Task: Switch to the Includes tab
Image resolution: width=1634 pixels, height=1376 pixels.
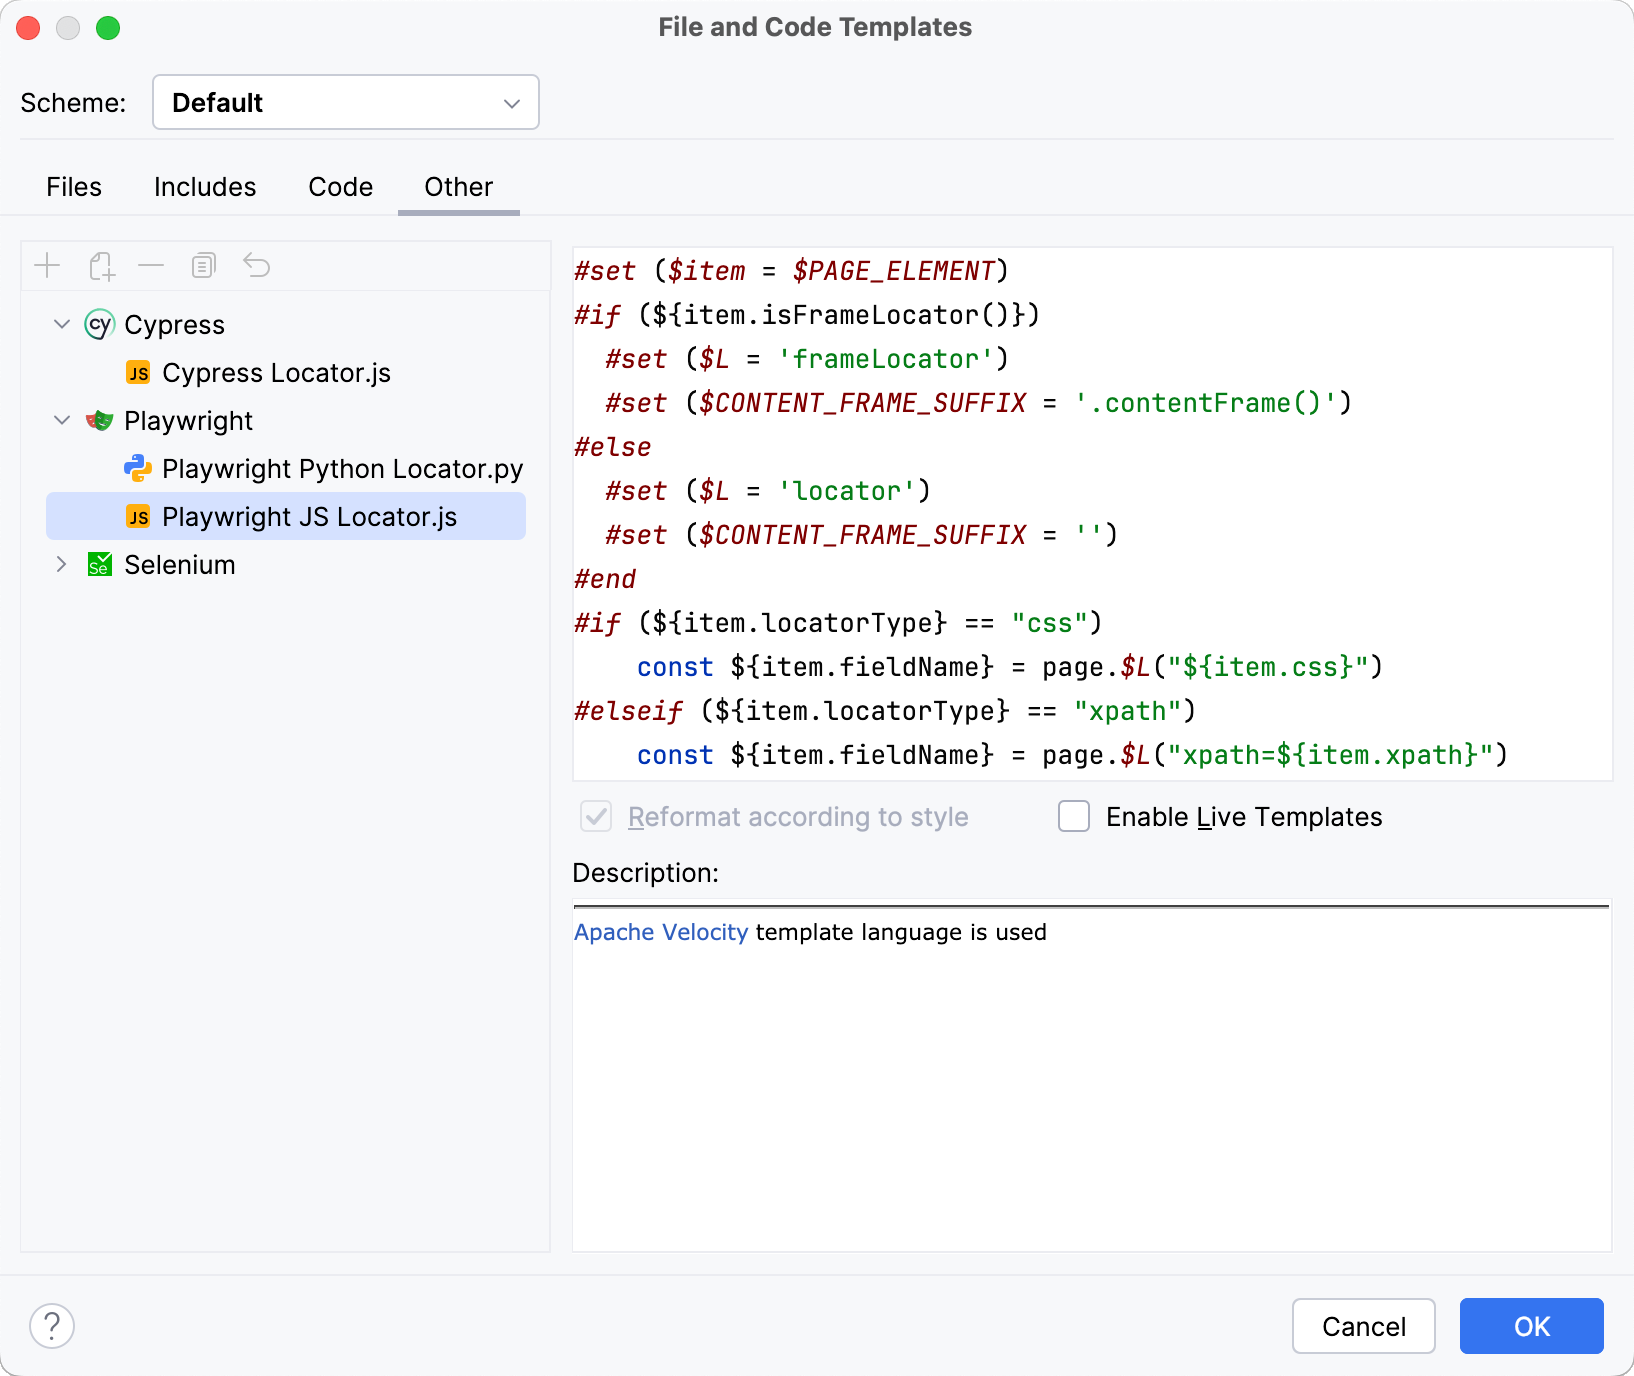Action: pyautogui.click(x=204, y=187)
